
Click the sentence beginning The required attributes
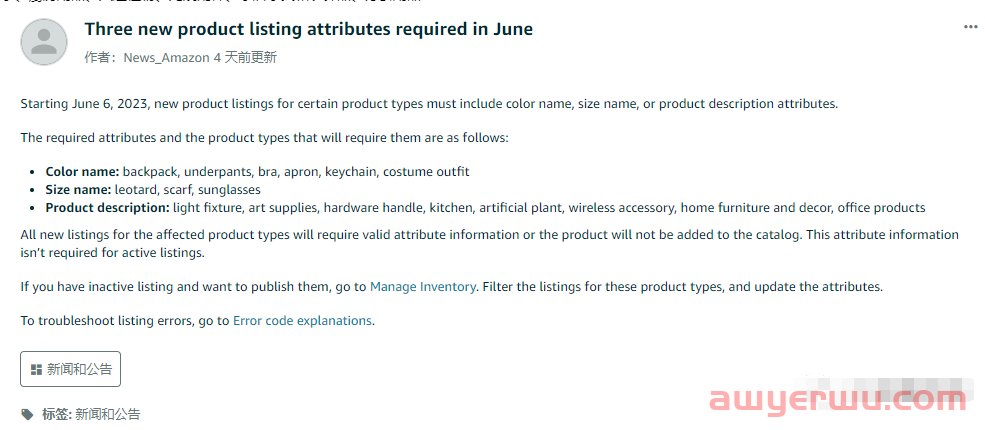pyautogui.click(x=264, y=137)
